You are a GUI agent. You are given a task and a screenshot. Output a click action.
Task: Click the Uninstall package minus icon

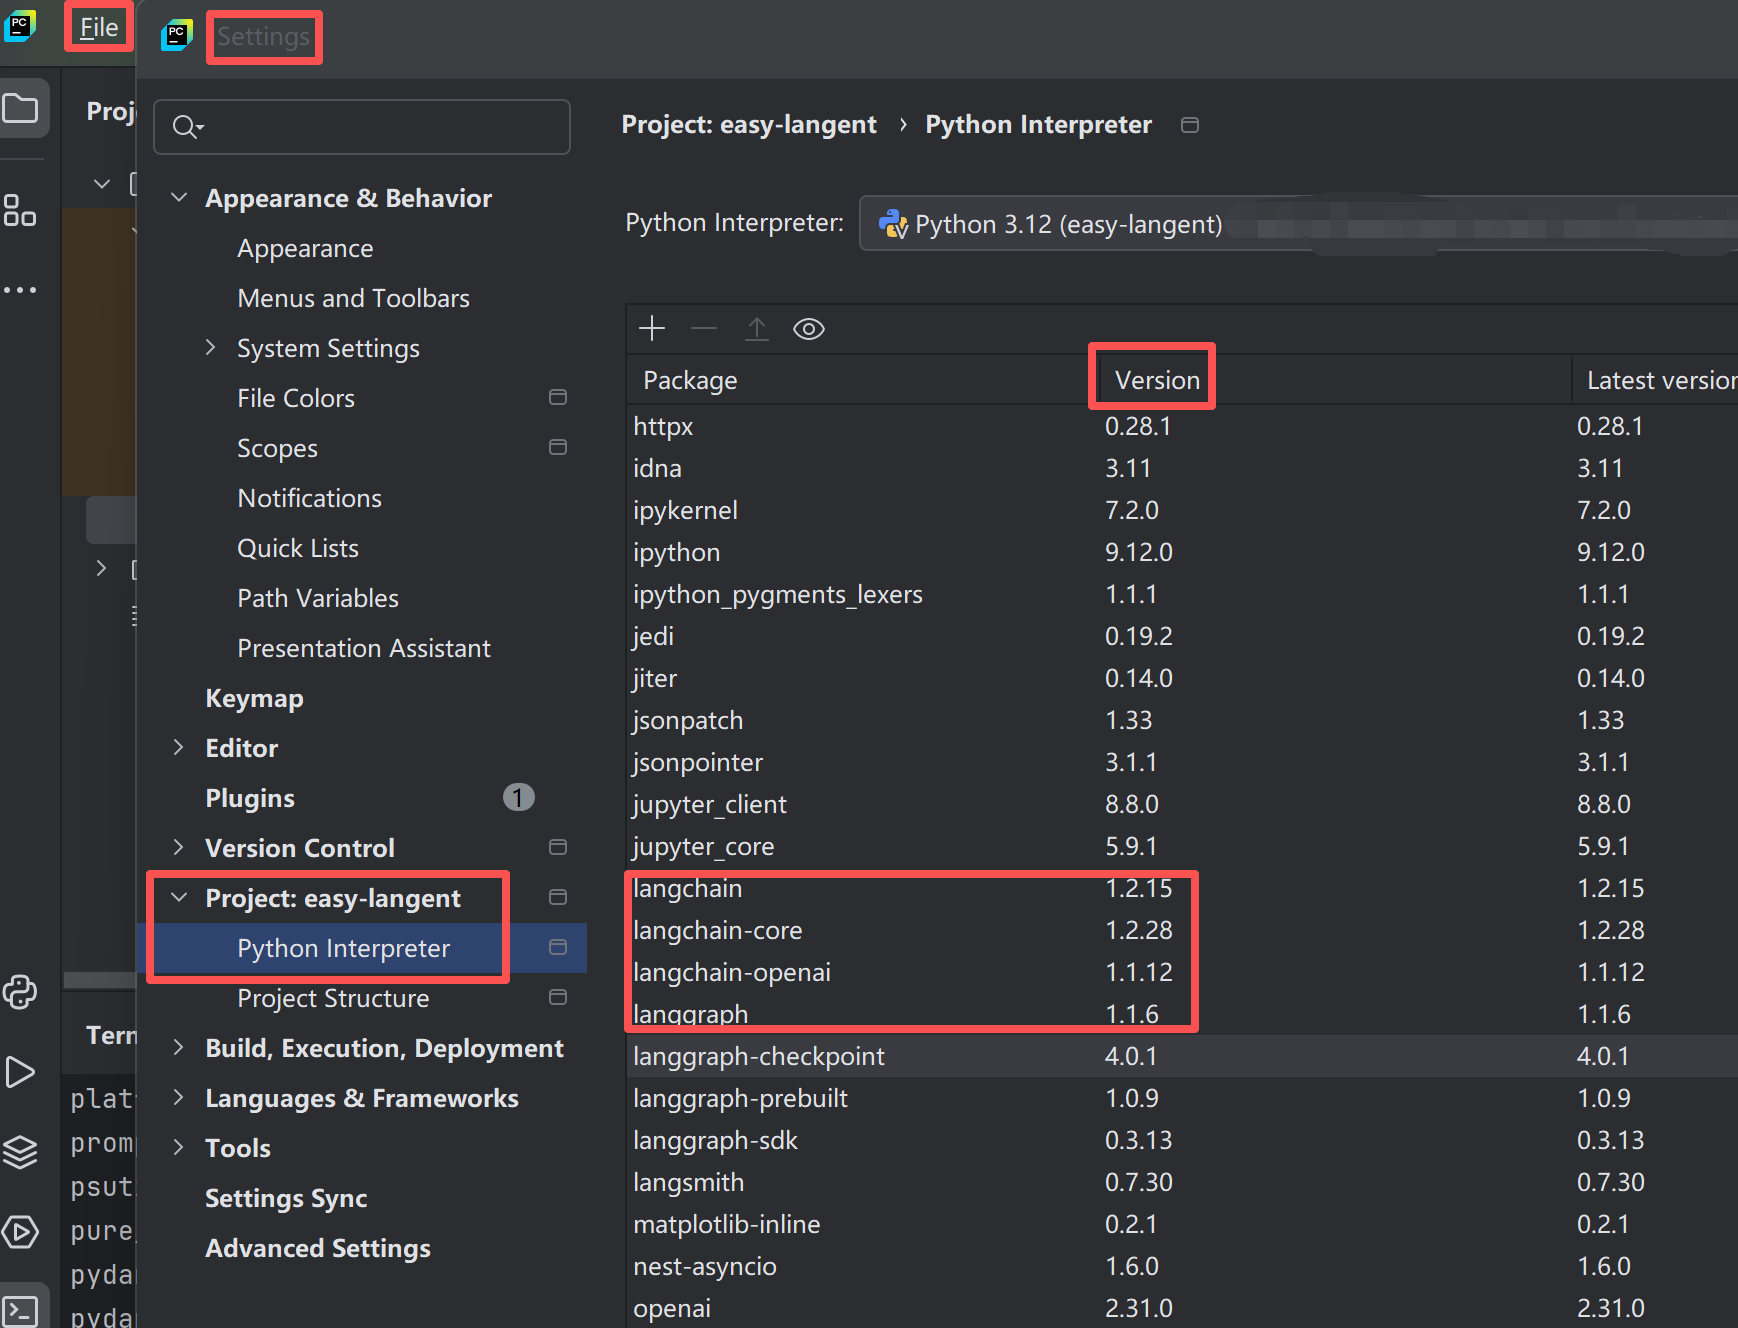point(704,328)
